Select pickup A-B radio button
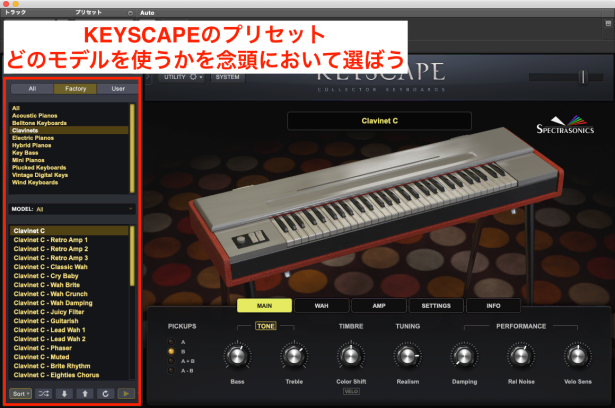615x408 pixels. click(x=171, y=370)
